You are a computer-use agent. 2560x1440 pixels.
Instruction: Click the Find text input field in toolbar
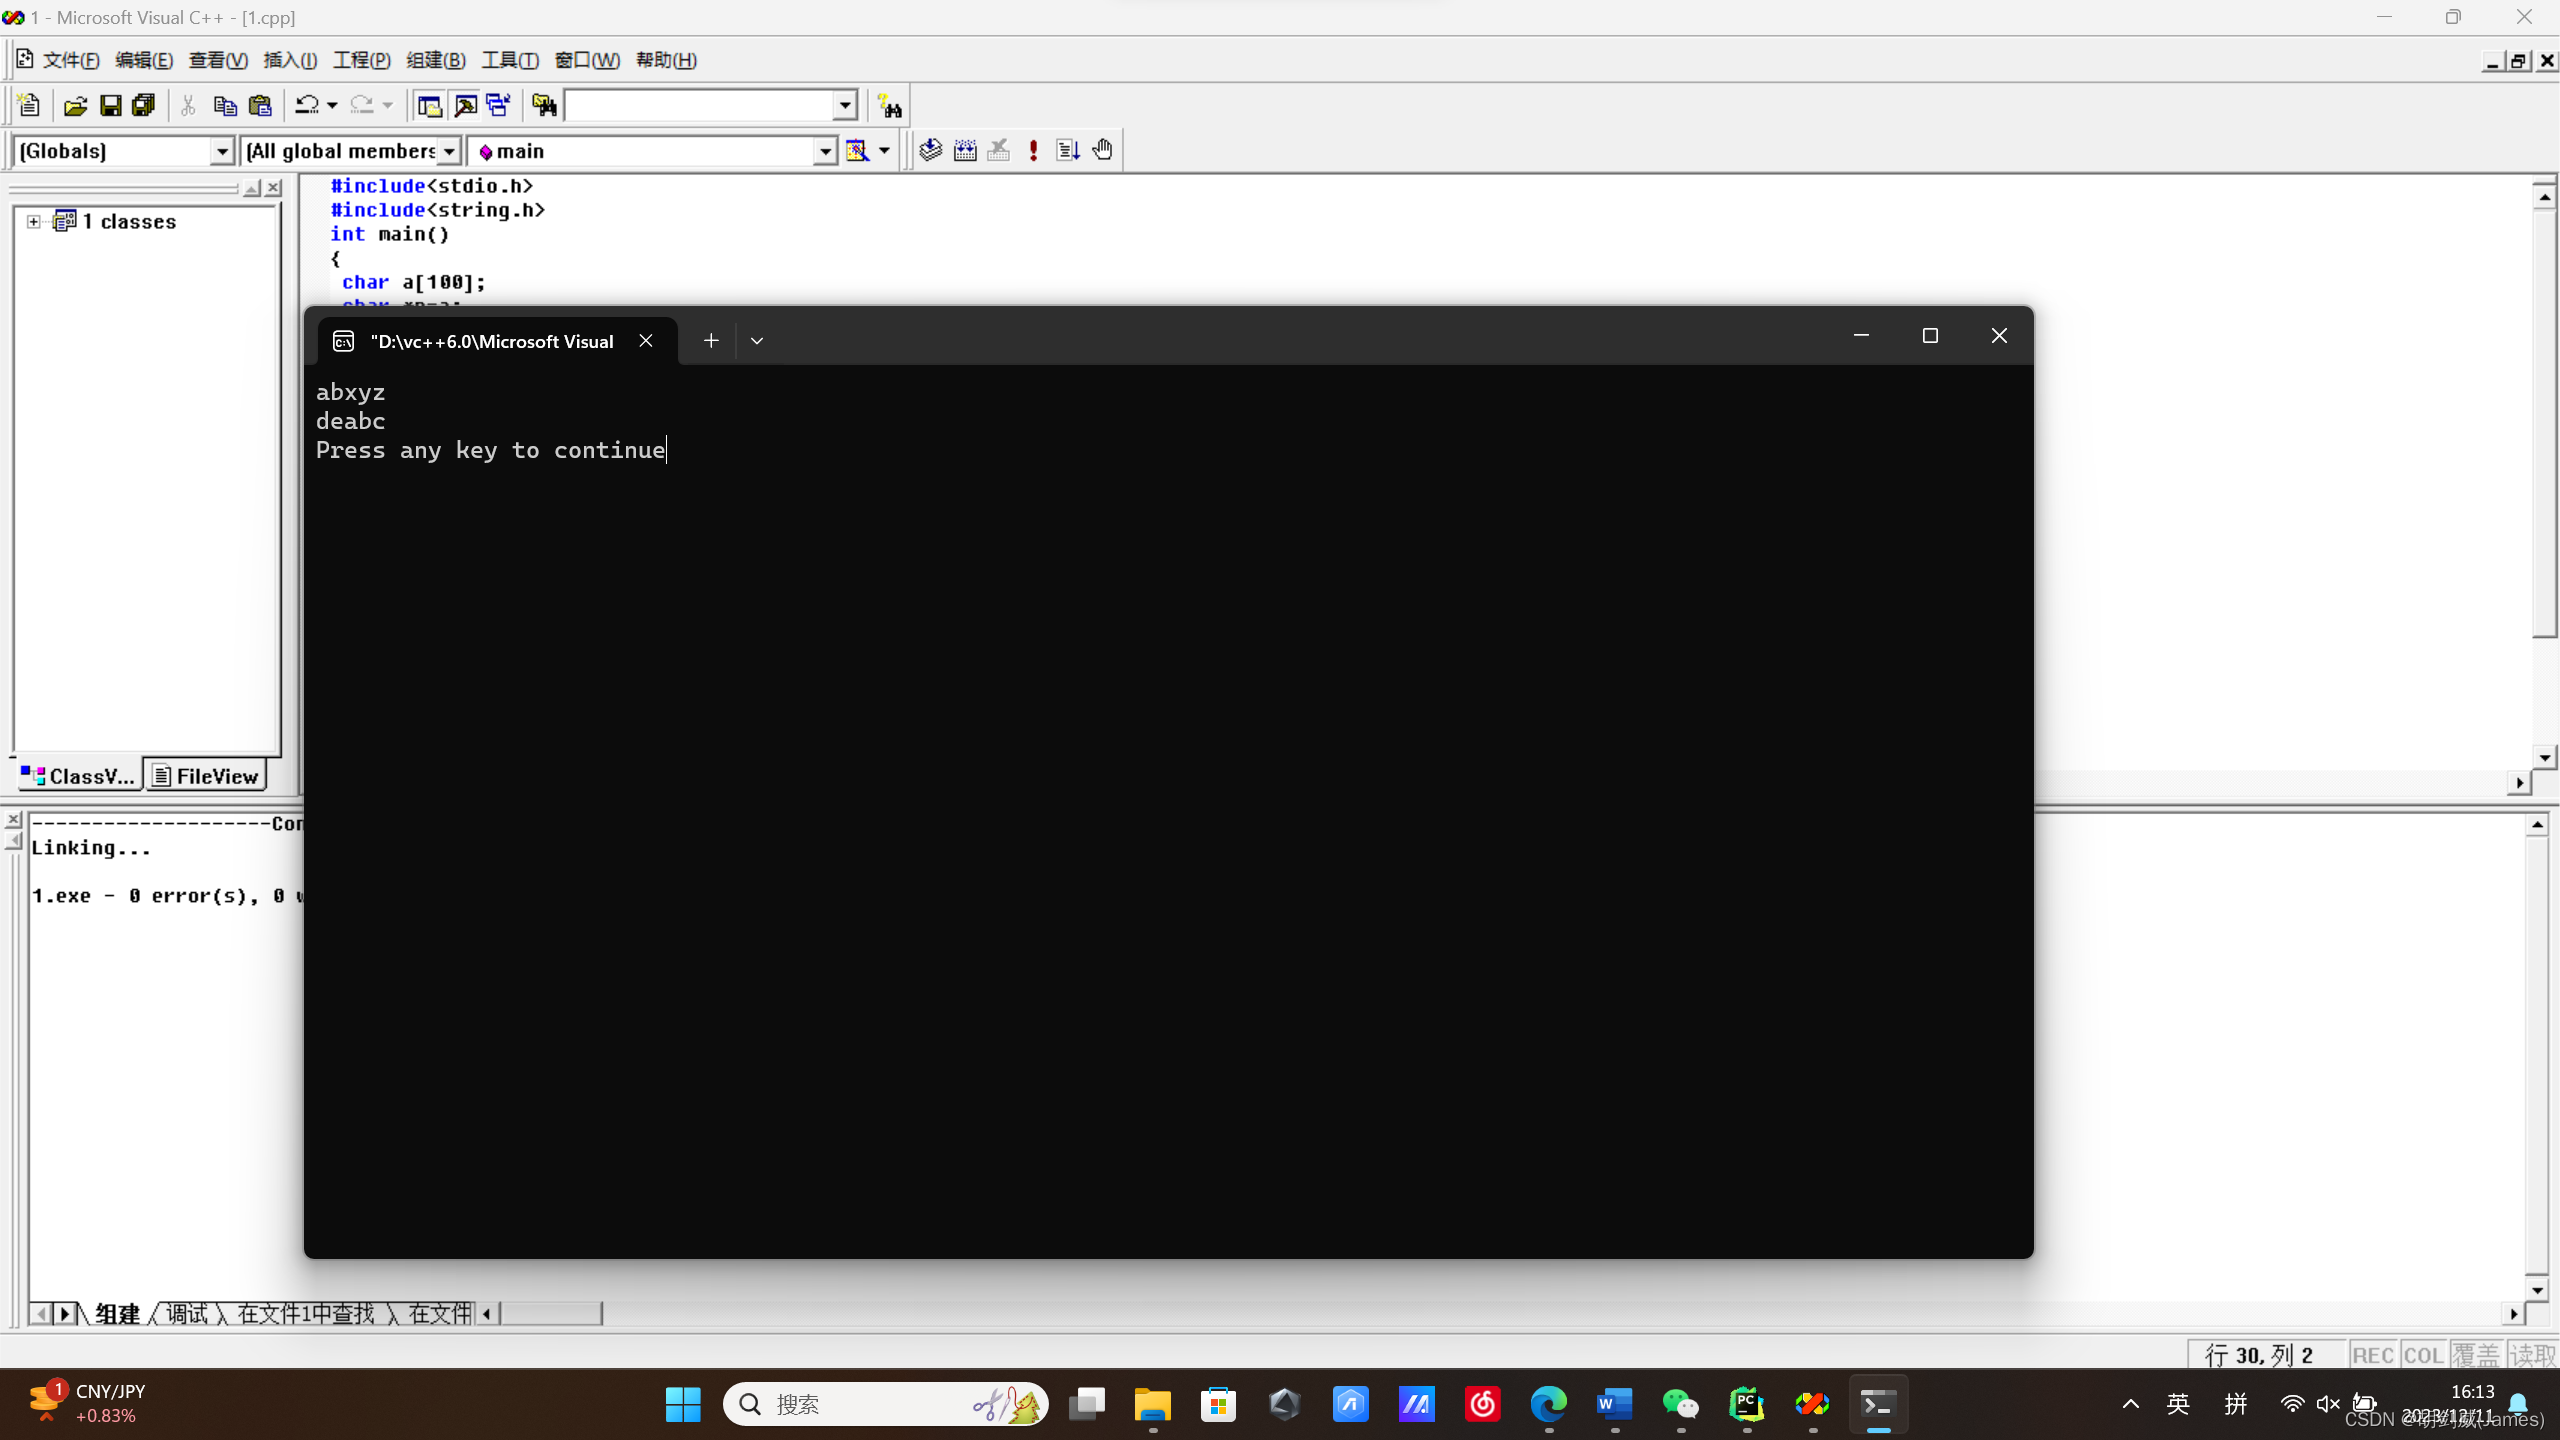pos(700,105)
